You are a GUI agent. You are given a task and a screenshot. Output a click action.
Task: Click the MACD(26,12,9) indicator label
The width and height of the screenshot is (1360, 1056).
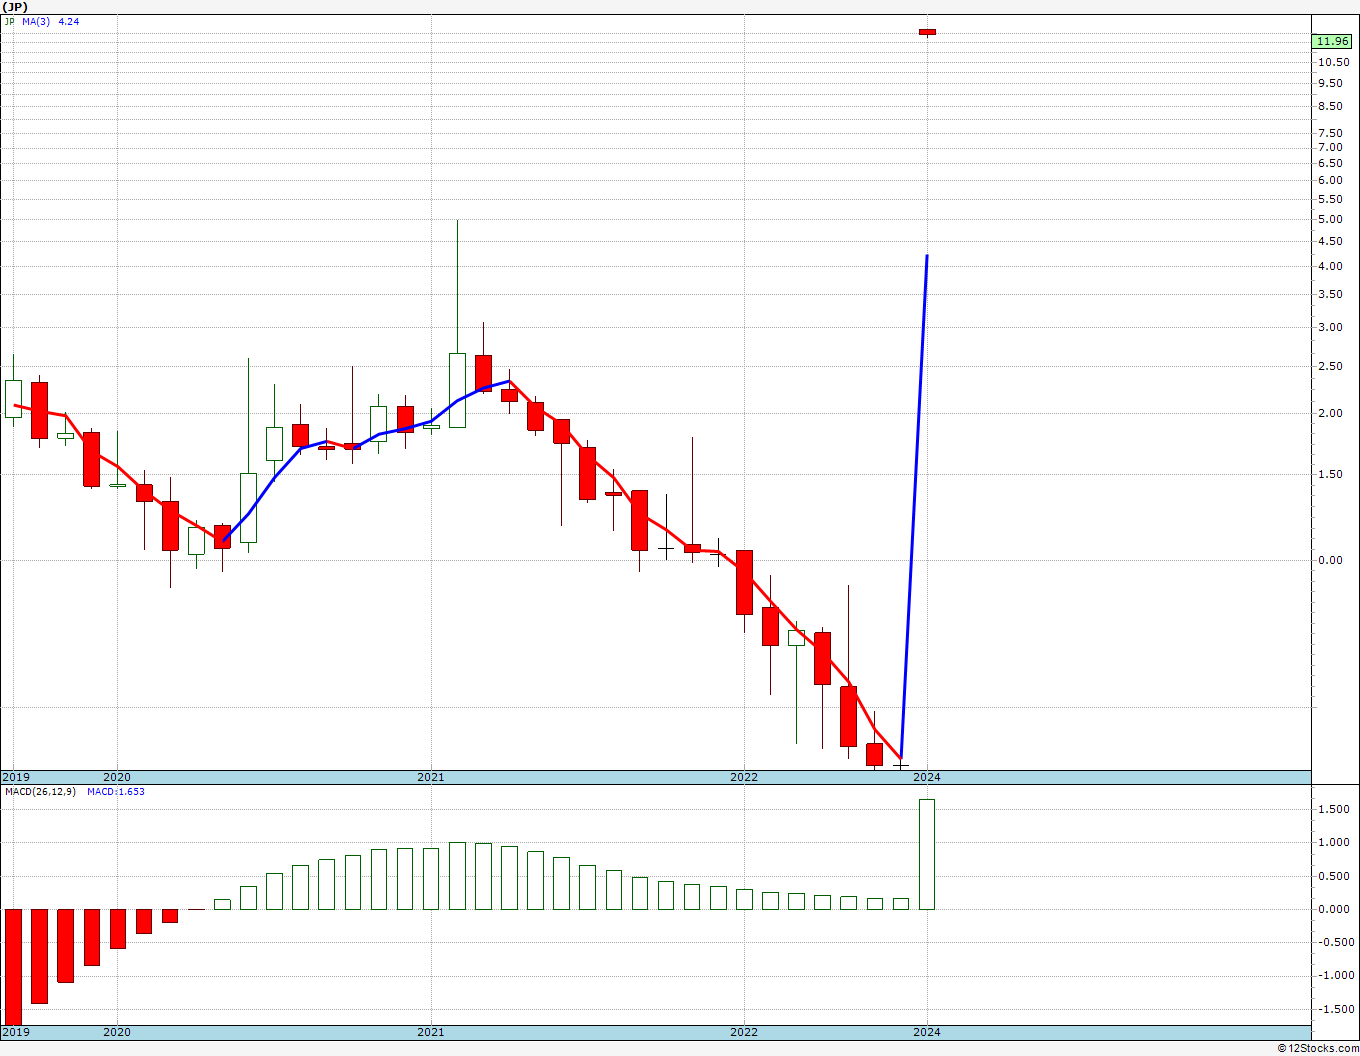tap(40, 791)
